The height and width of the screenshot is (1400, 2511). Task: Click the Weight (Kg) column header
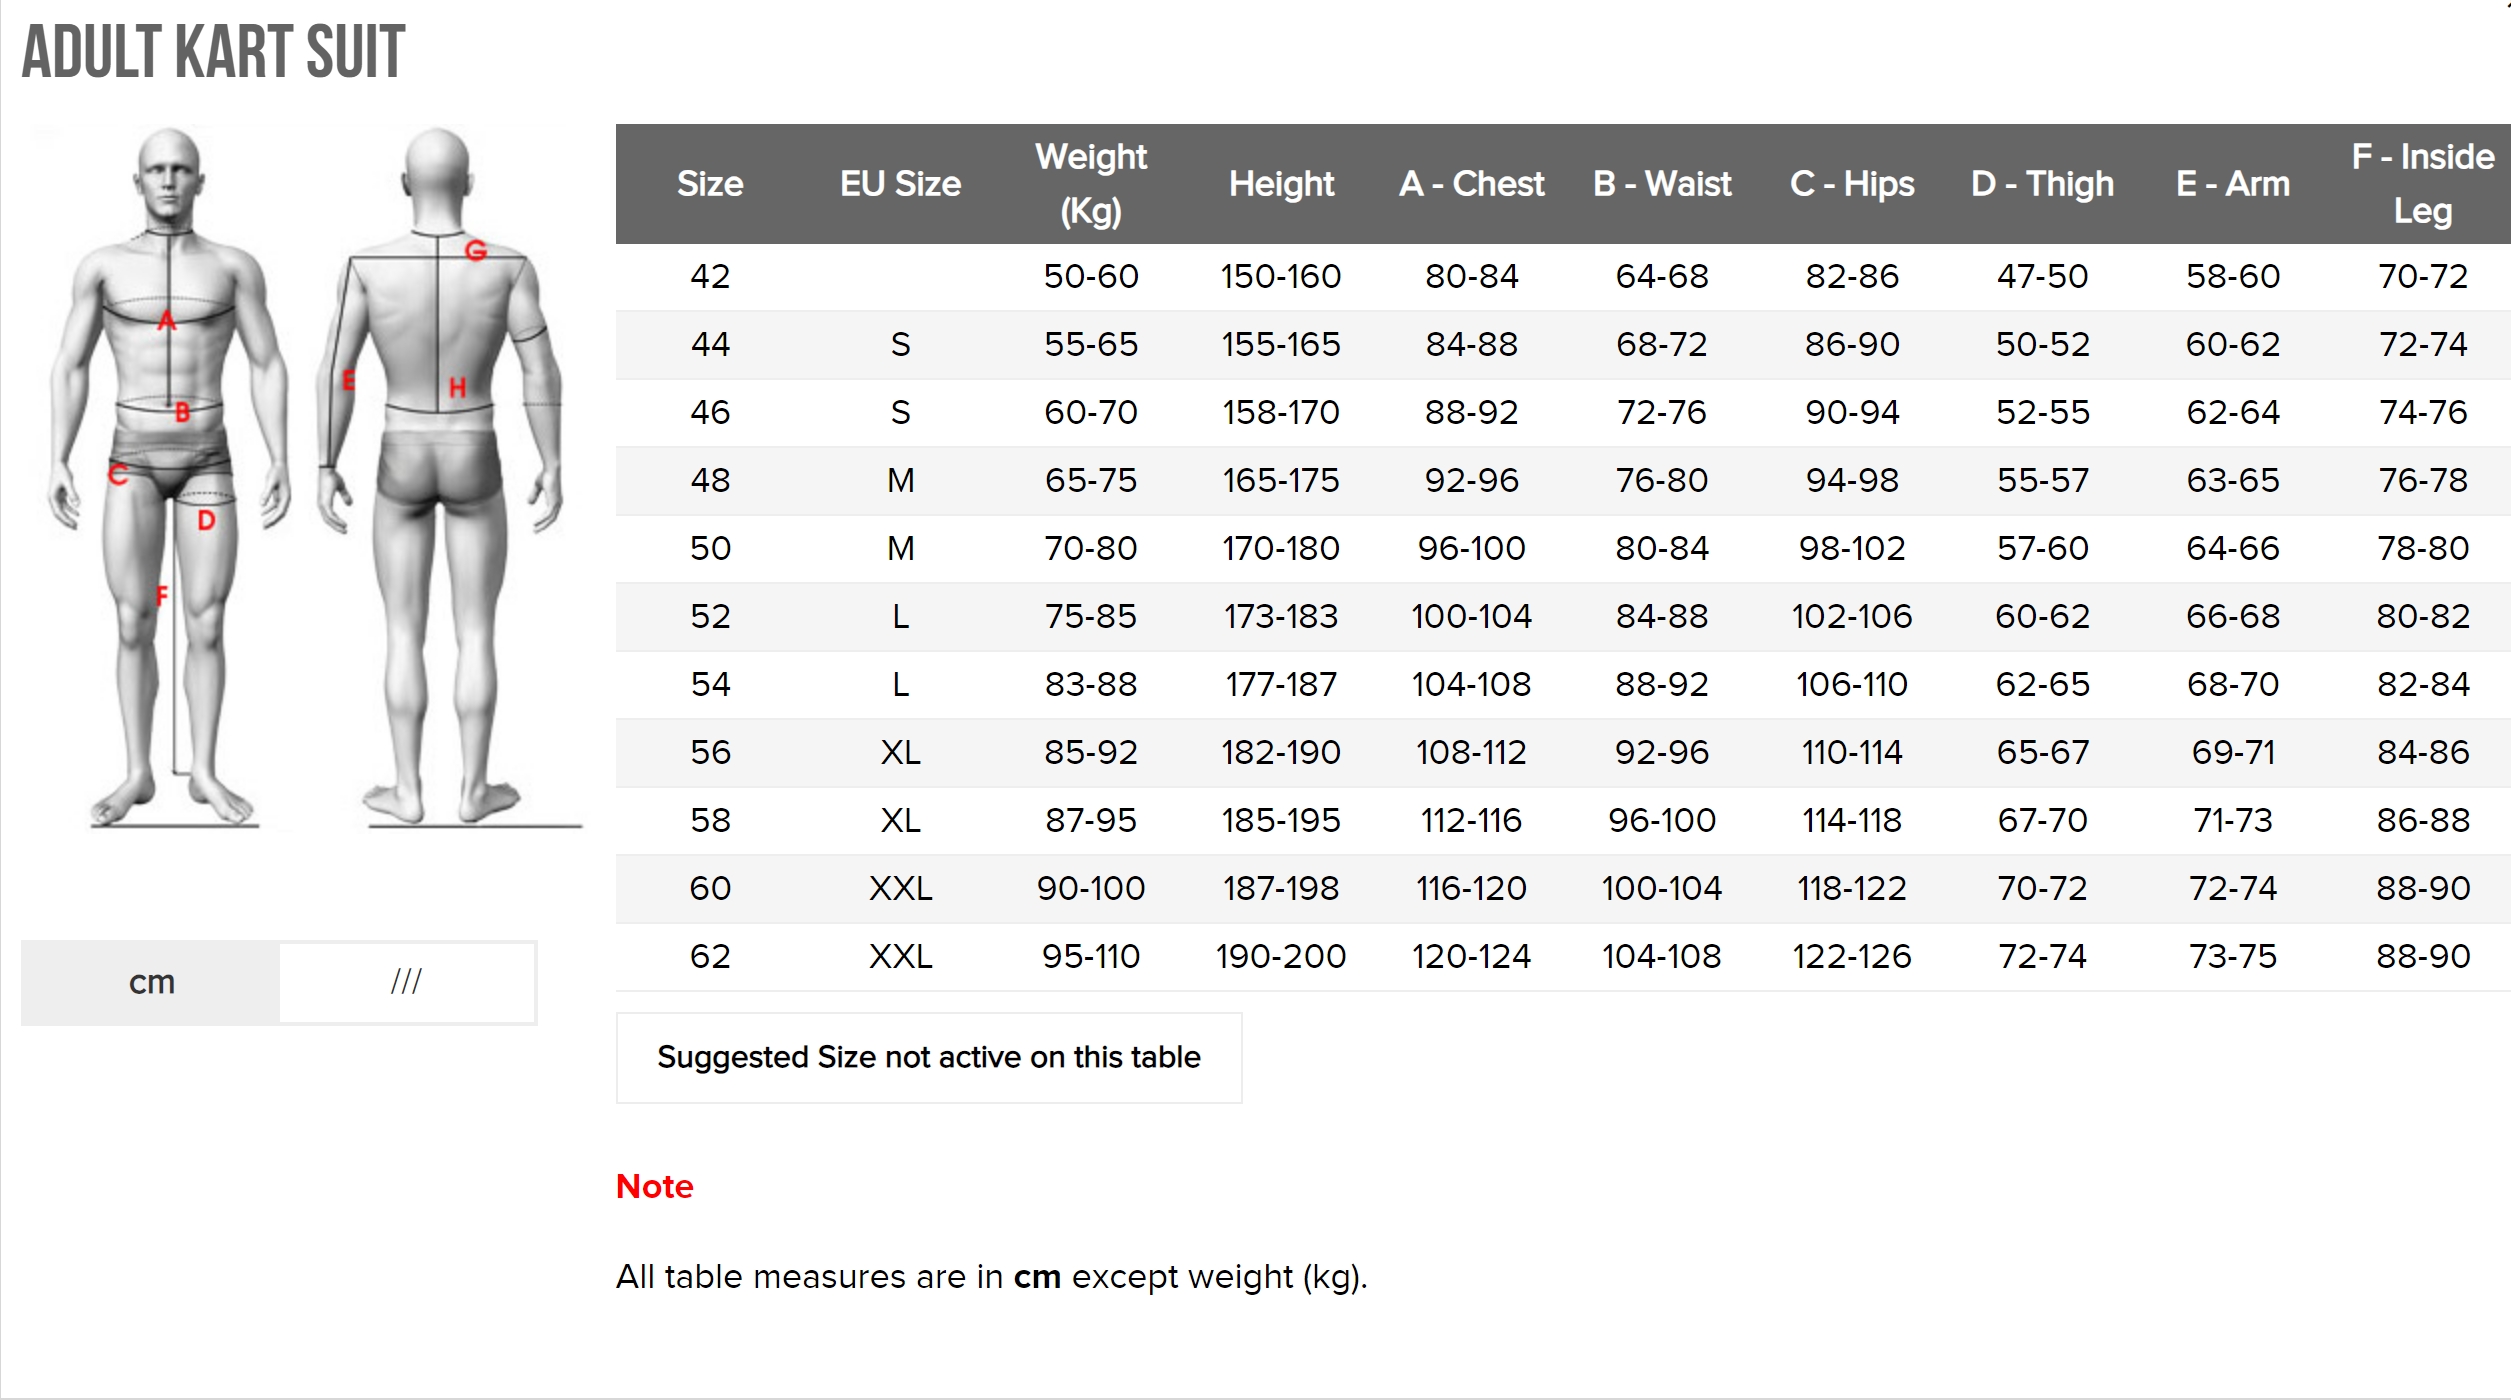1090,184
